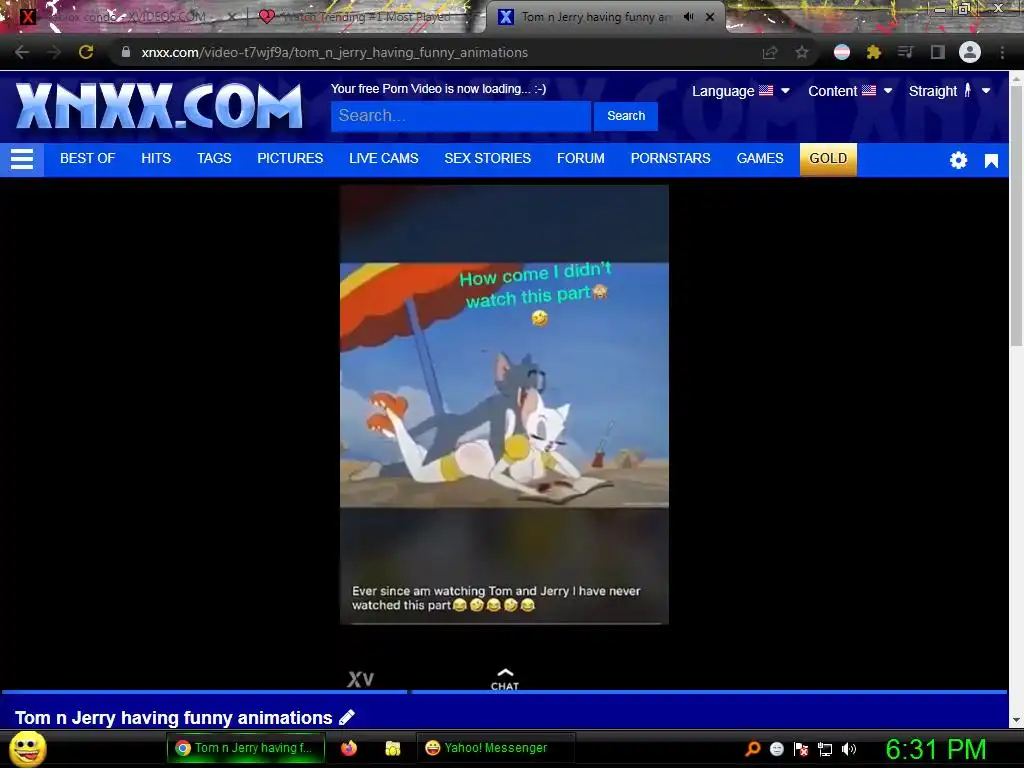The image size is (1024, 768).
Task: Click the scrollbar up arrow
Action: click(x=1016, y=77)
